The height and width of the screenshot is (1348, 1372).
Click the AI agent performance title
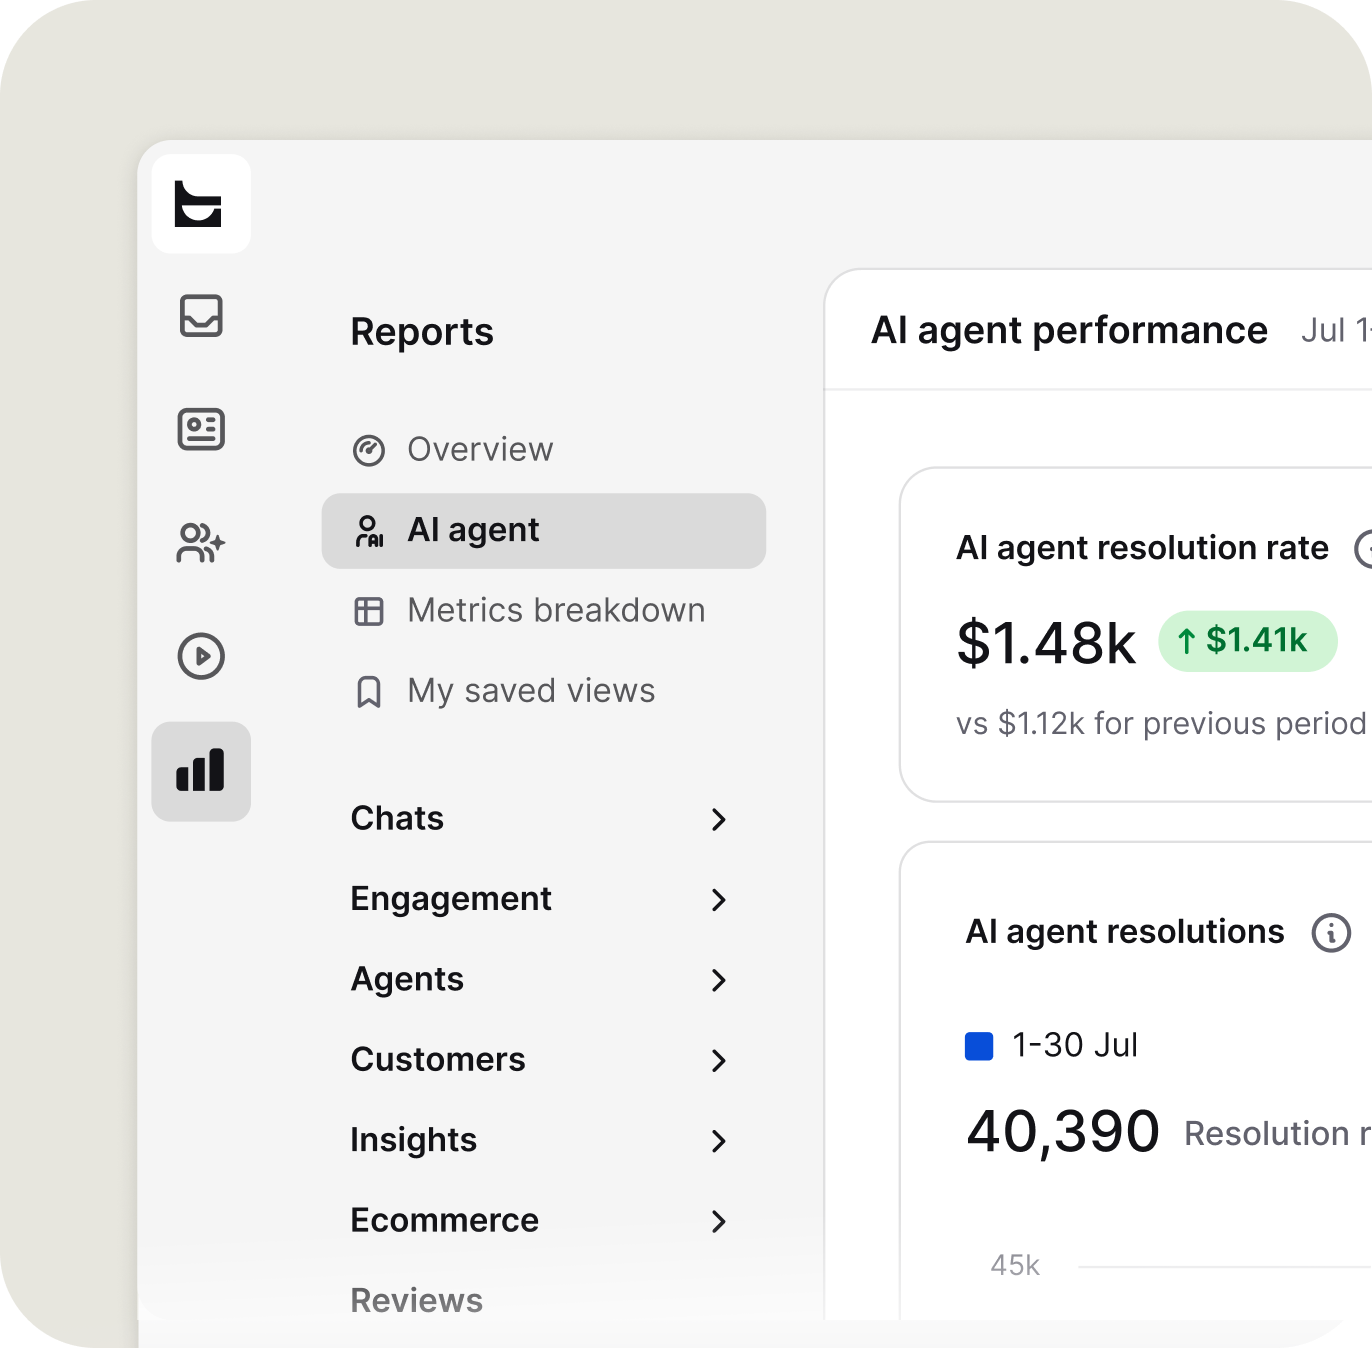point(1069,331)
